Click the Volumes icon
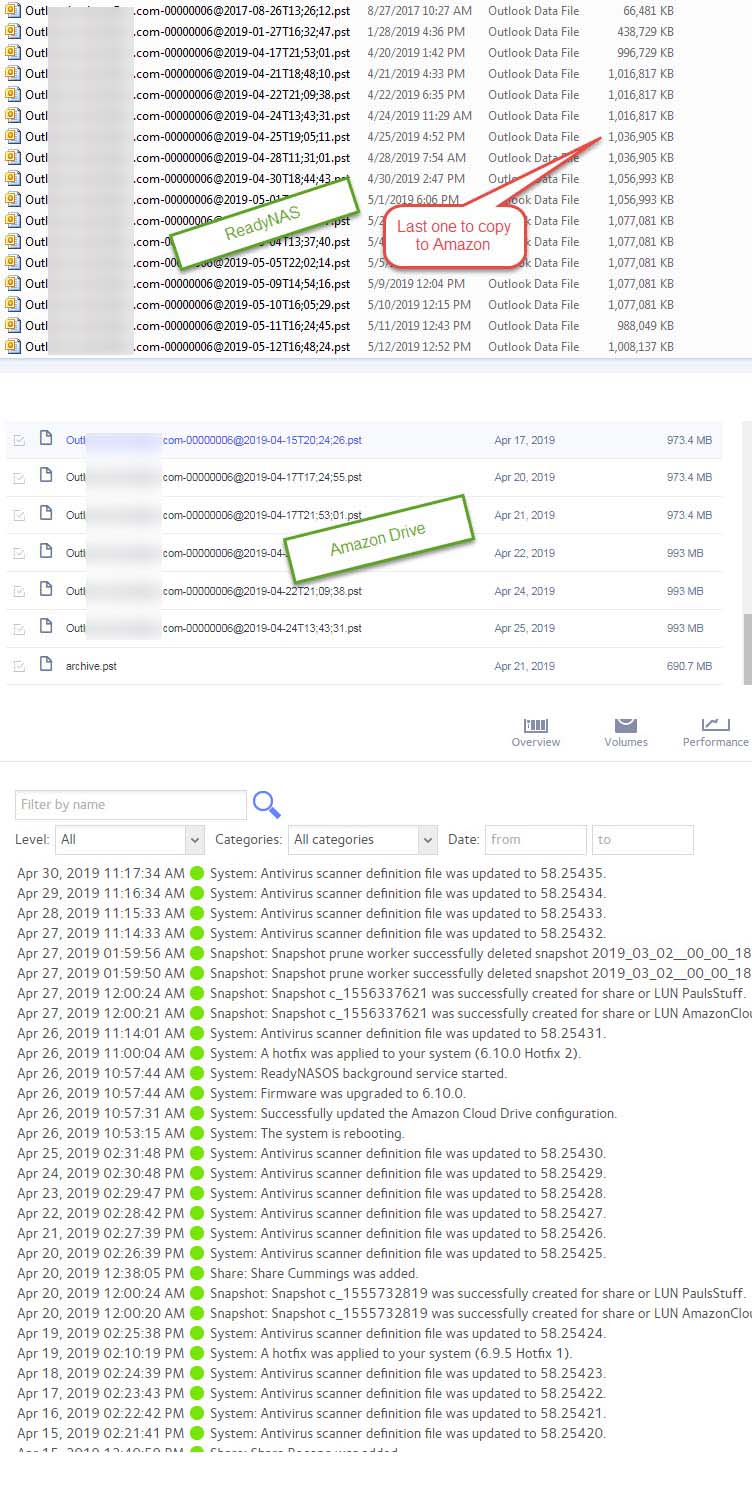The height and width of the screenshot is (1492, 752). pyautogui.click(x=626, y=725)
